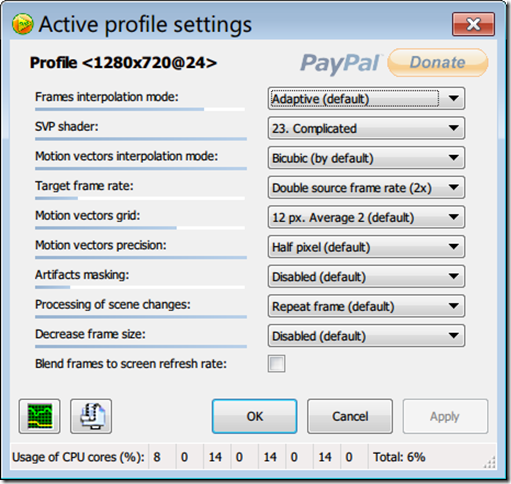This screenshot has height=484, width=511.
Task: Open the Artifacts masking dropdown
Action: click(x=366, y=276)
